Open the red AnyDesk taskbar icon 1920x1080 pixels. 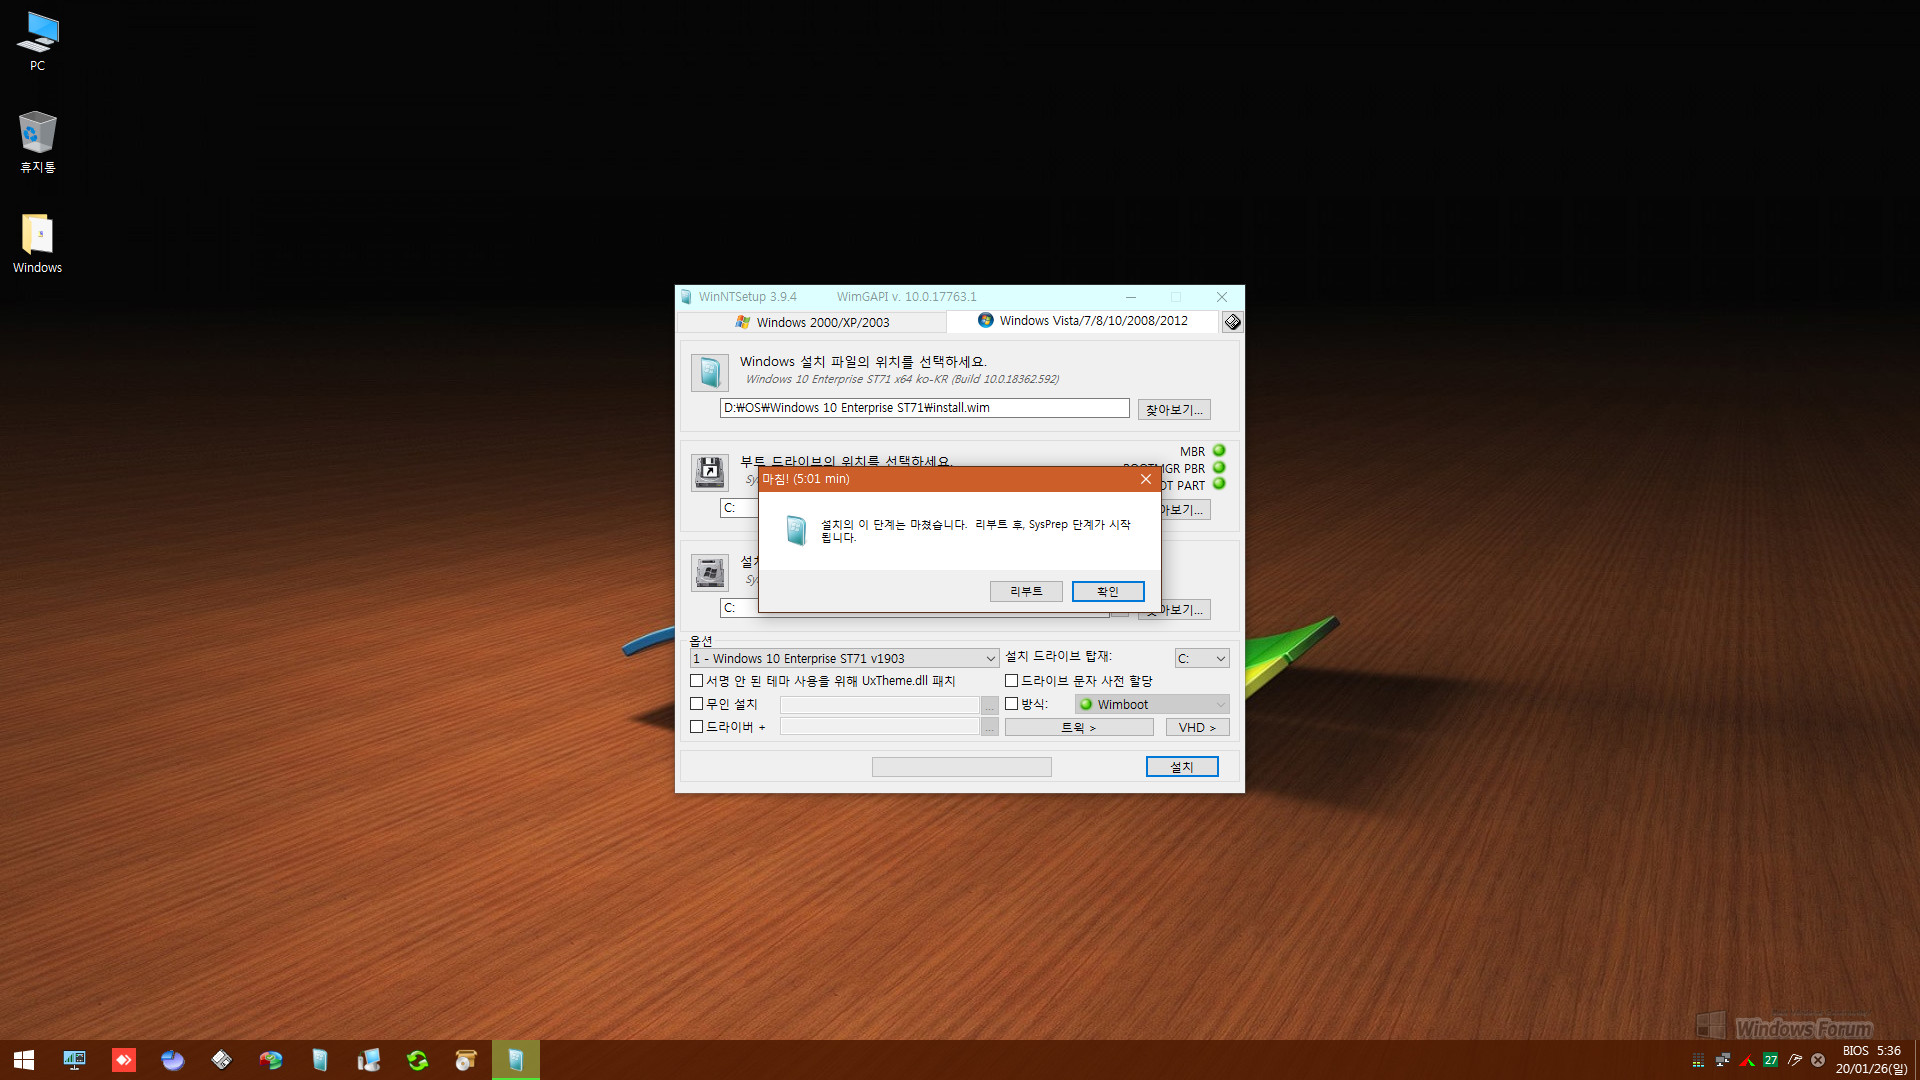[x=123, y=1060]
